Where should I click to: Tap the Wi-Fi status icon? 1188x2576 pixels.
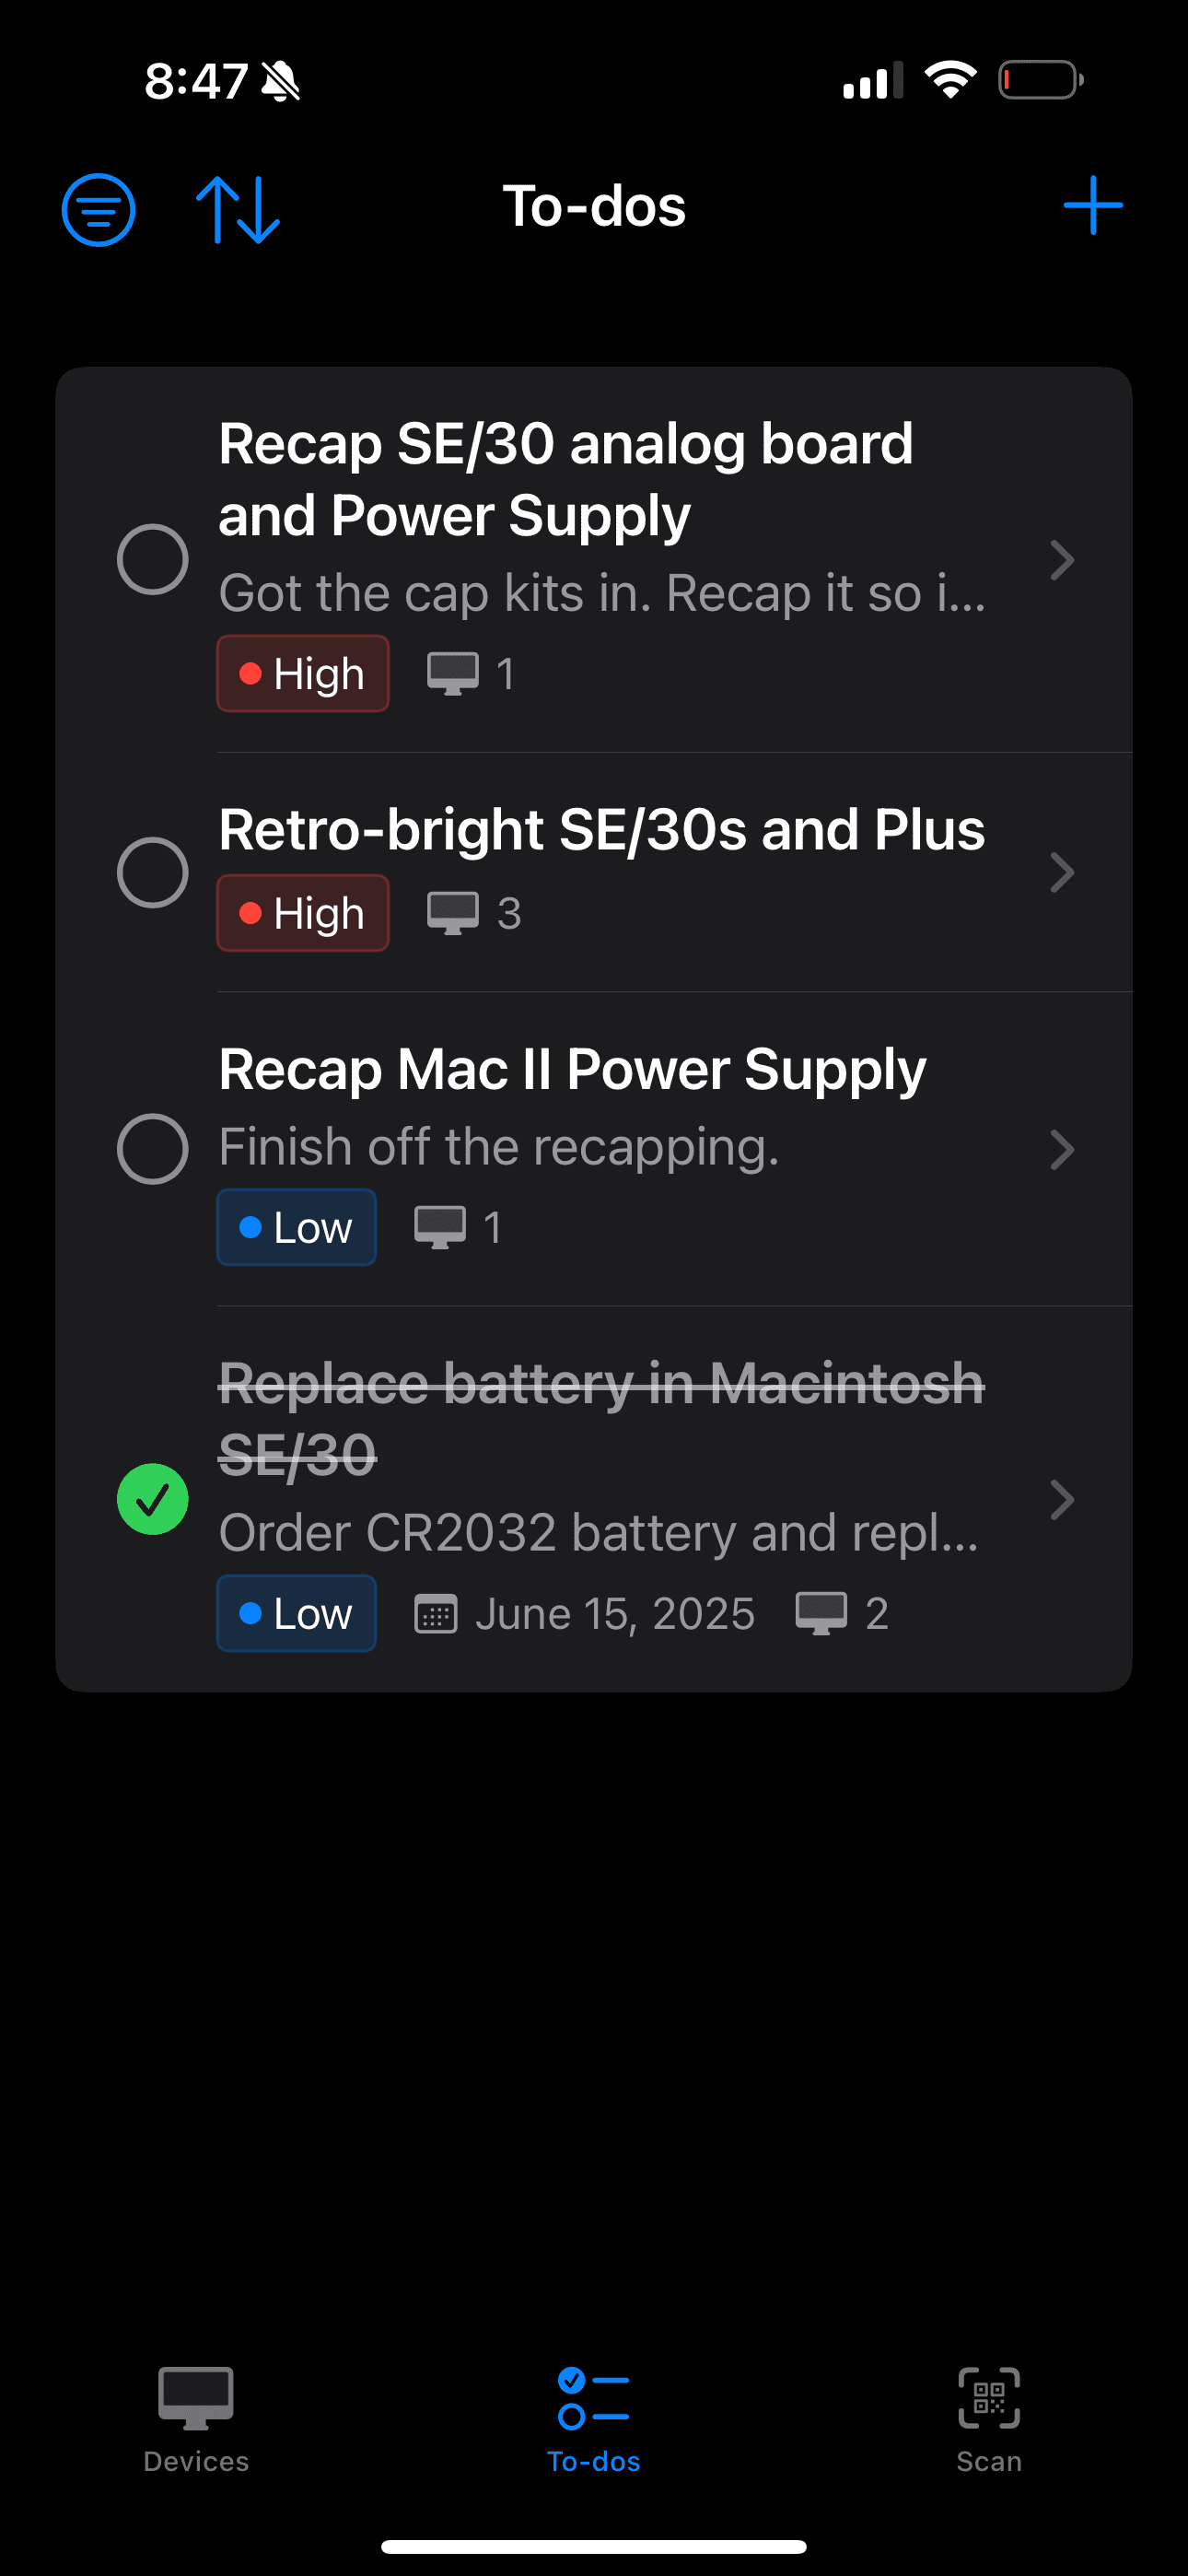coord(950,80)
